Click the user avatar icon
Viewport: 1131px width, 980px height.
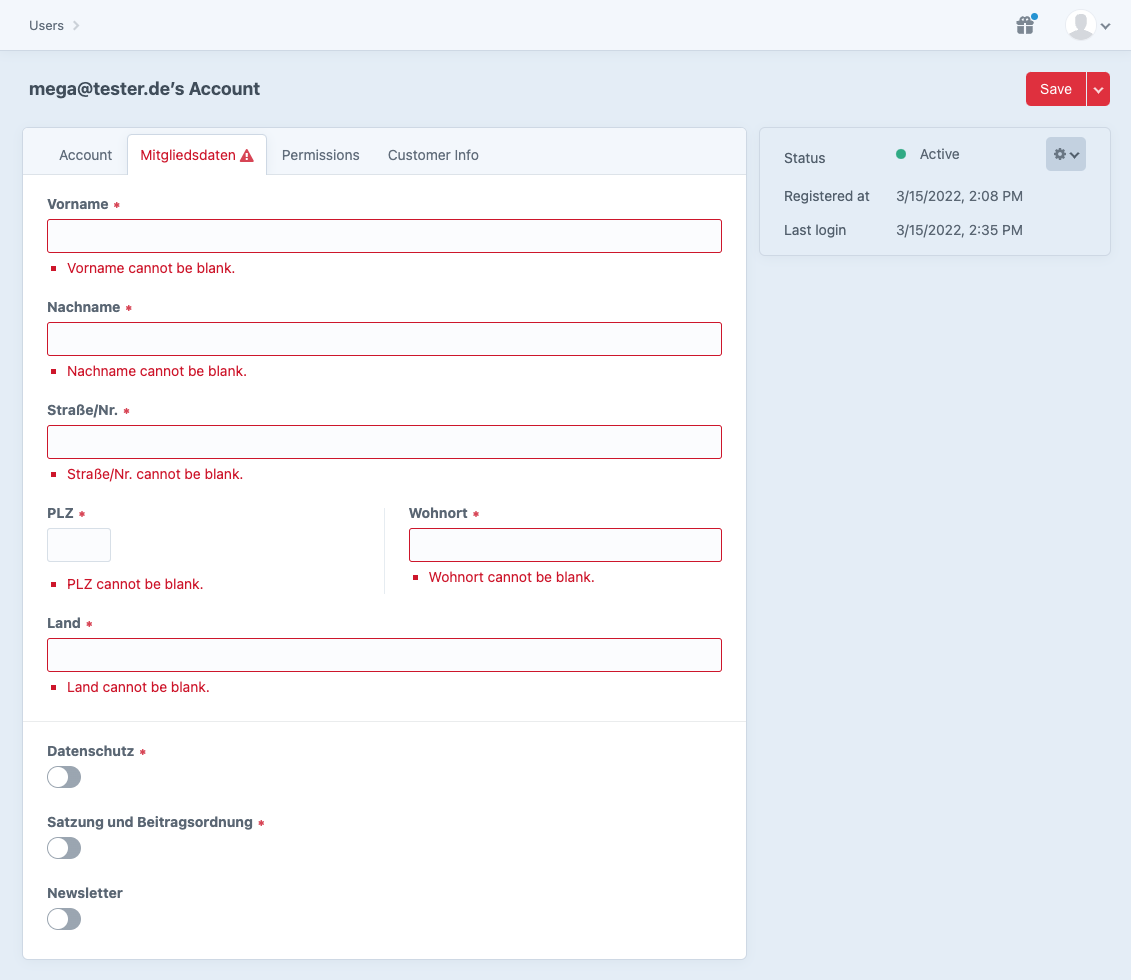click(x=1083, y=25)
